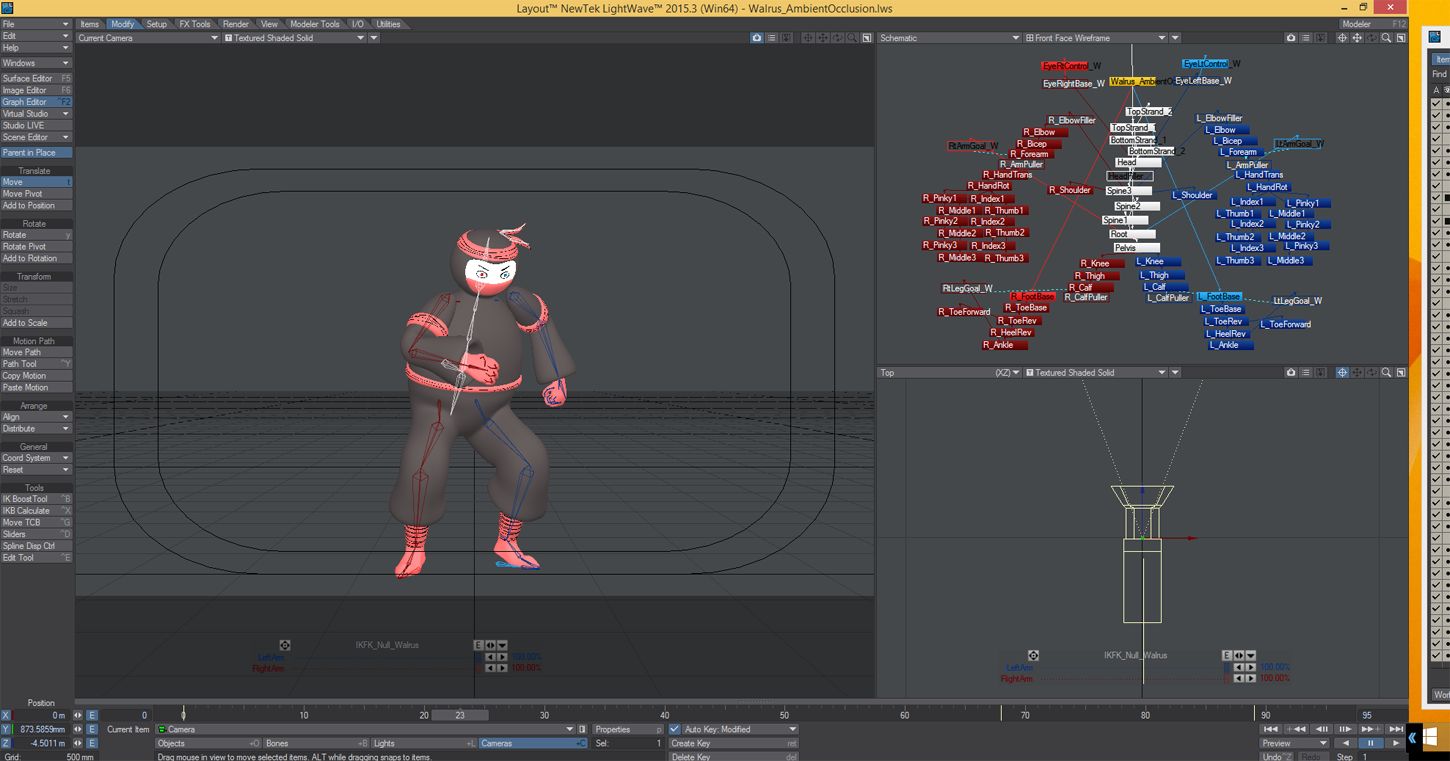The image size is (1450, 761).
Task: Jump to first frame with rewind-to-start button
Action: click(1272, 729)
